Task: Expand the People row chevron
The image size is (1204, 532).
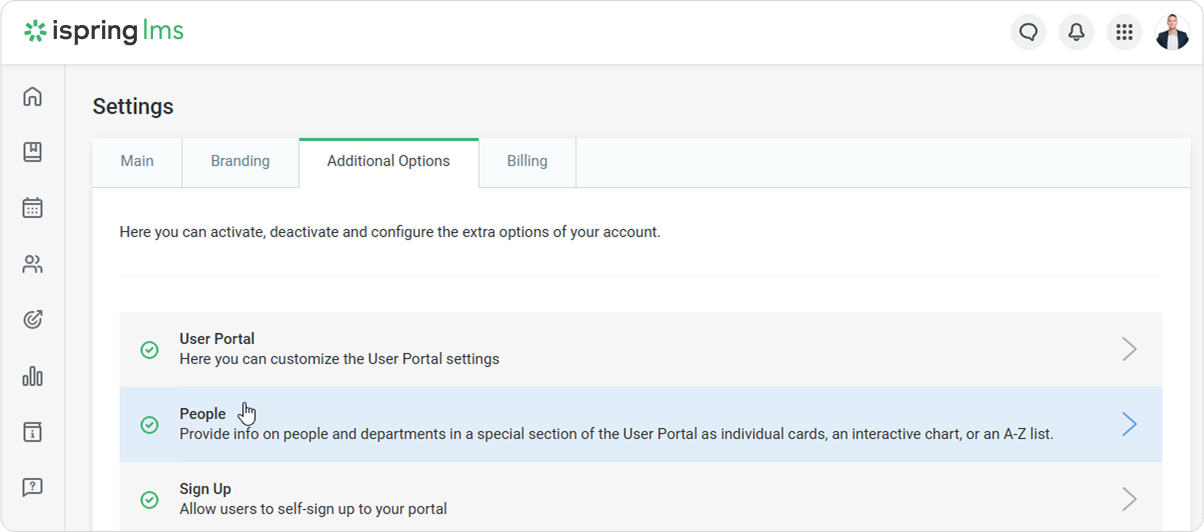Action: (1129, 424)
